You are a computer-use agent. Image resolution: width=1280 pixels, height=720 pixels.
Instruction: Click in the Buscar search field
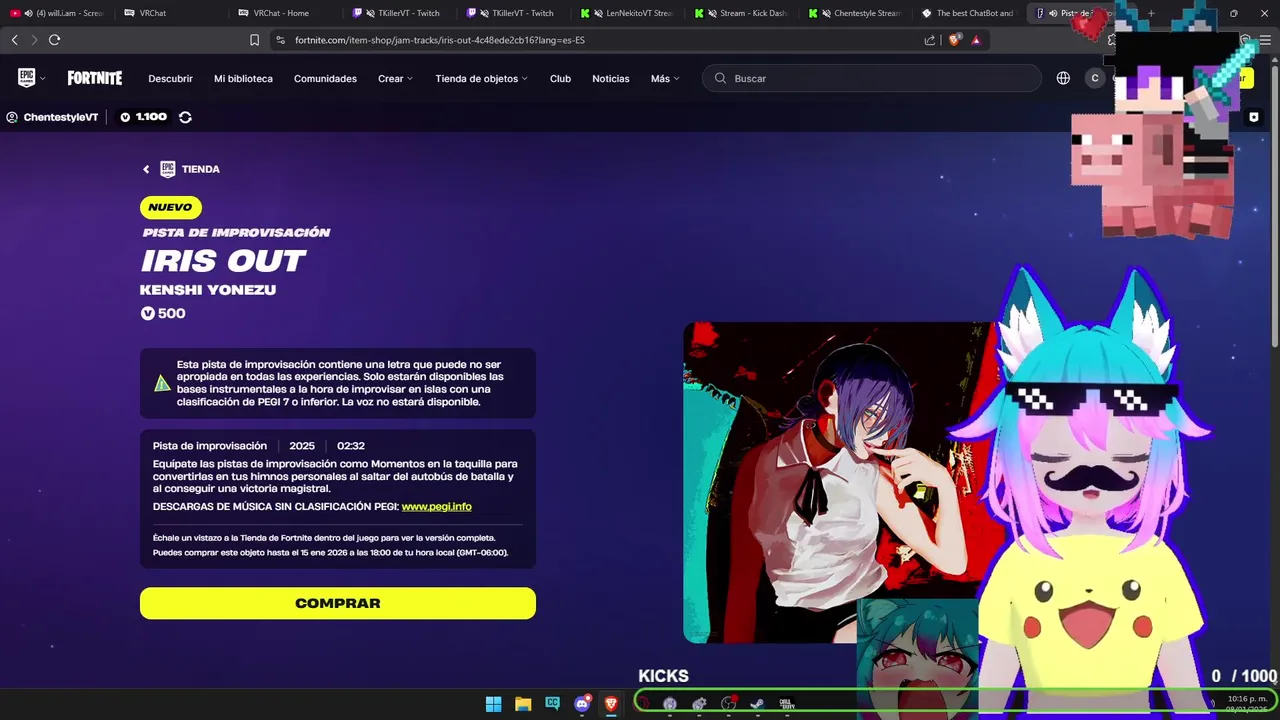point(871,78)
